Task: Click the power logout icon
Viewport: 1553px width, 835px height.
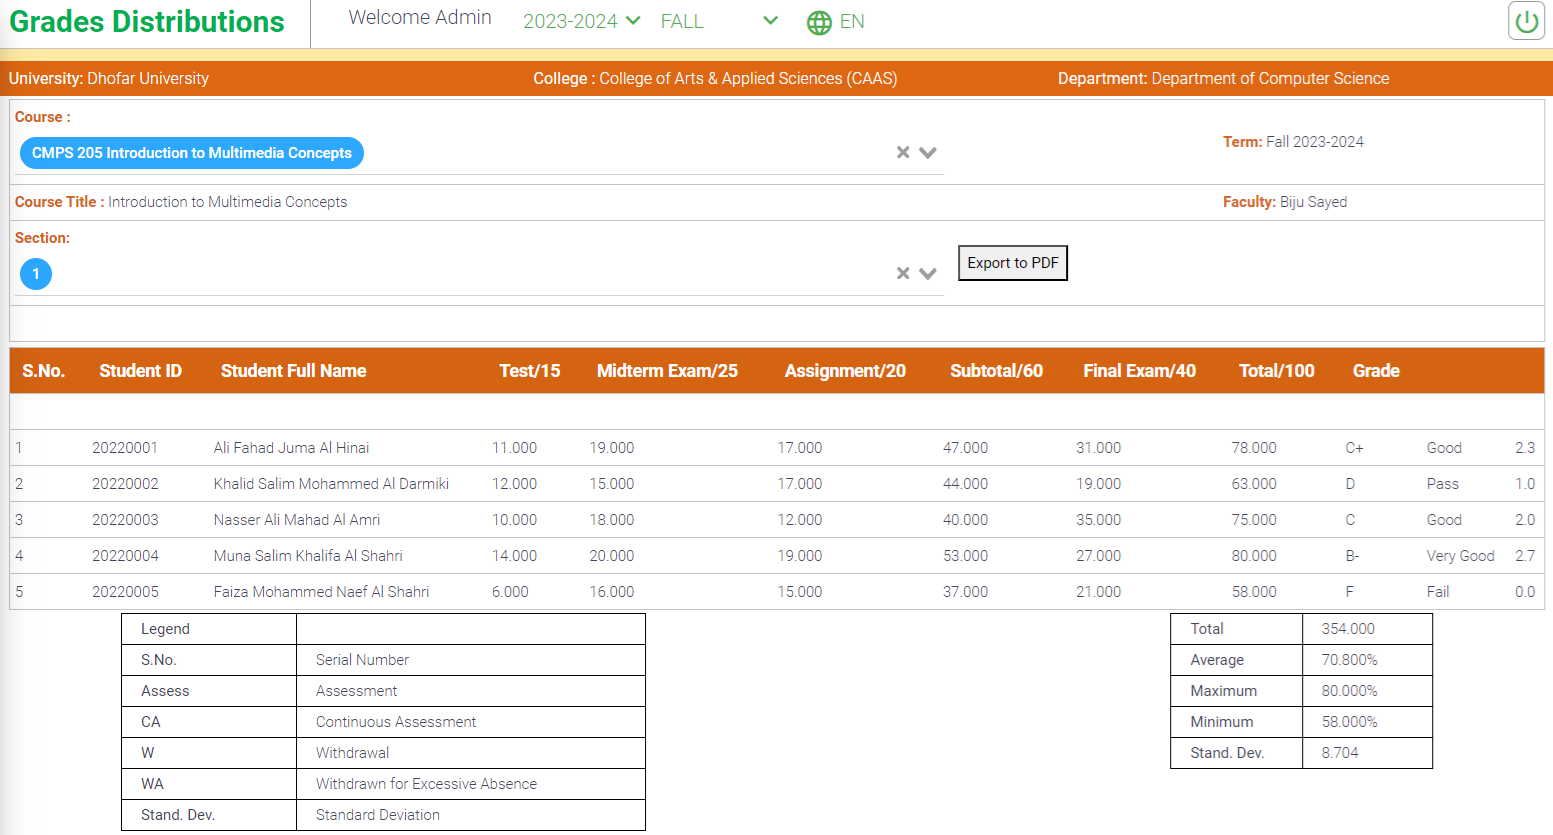Action: [x=1526, y=22]
